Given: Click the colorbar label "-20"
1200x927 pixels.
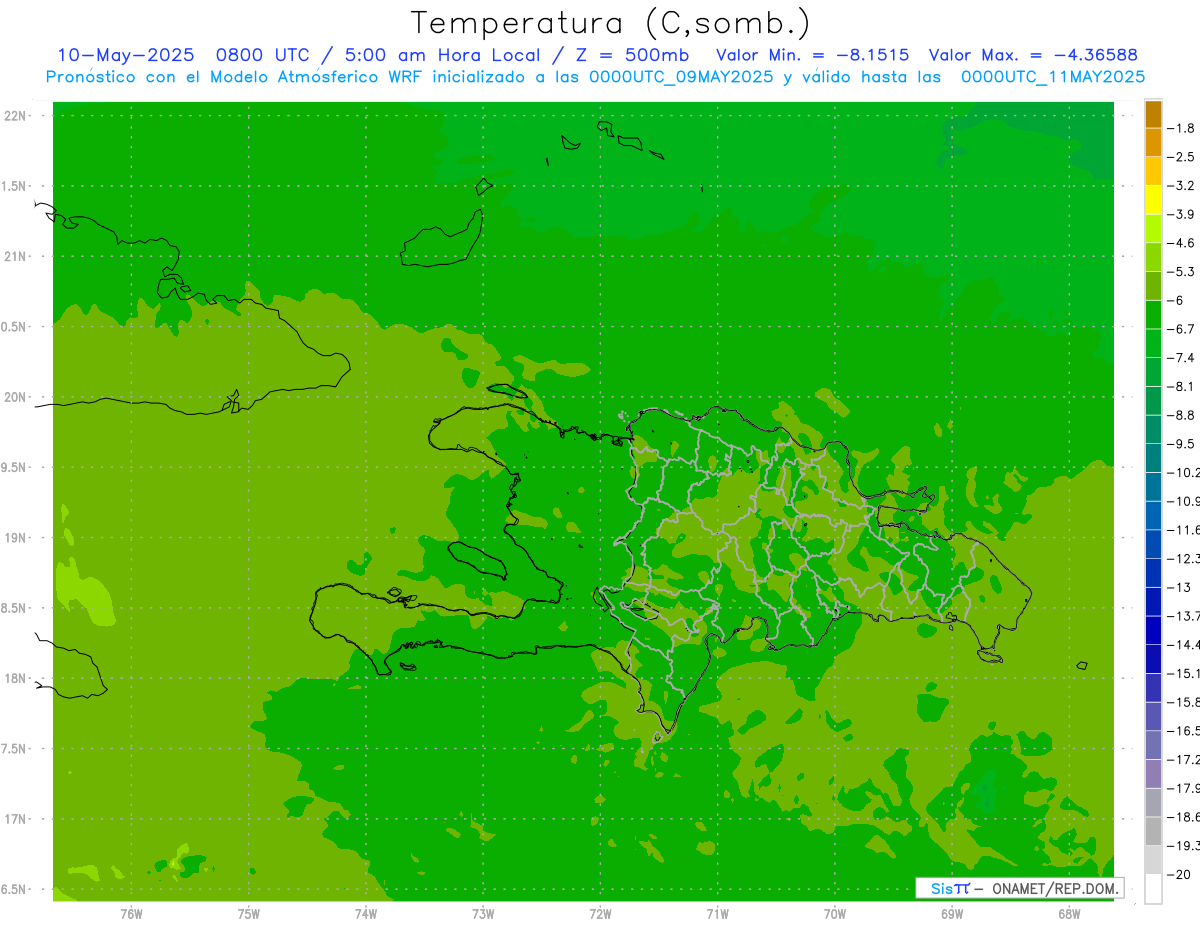Looking at the screenshot, I should pyautogui.click(x=1179, y=874).
